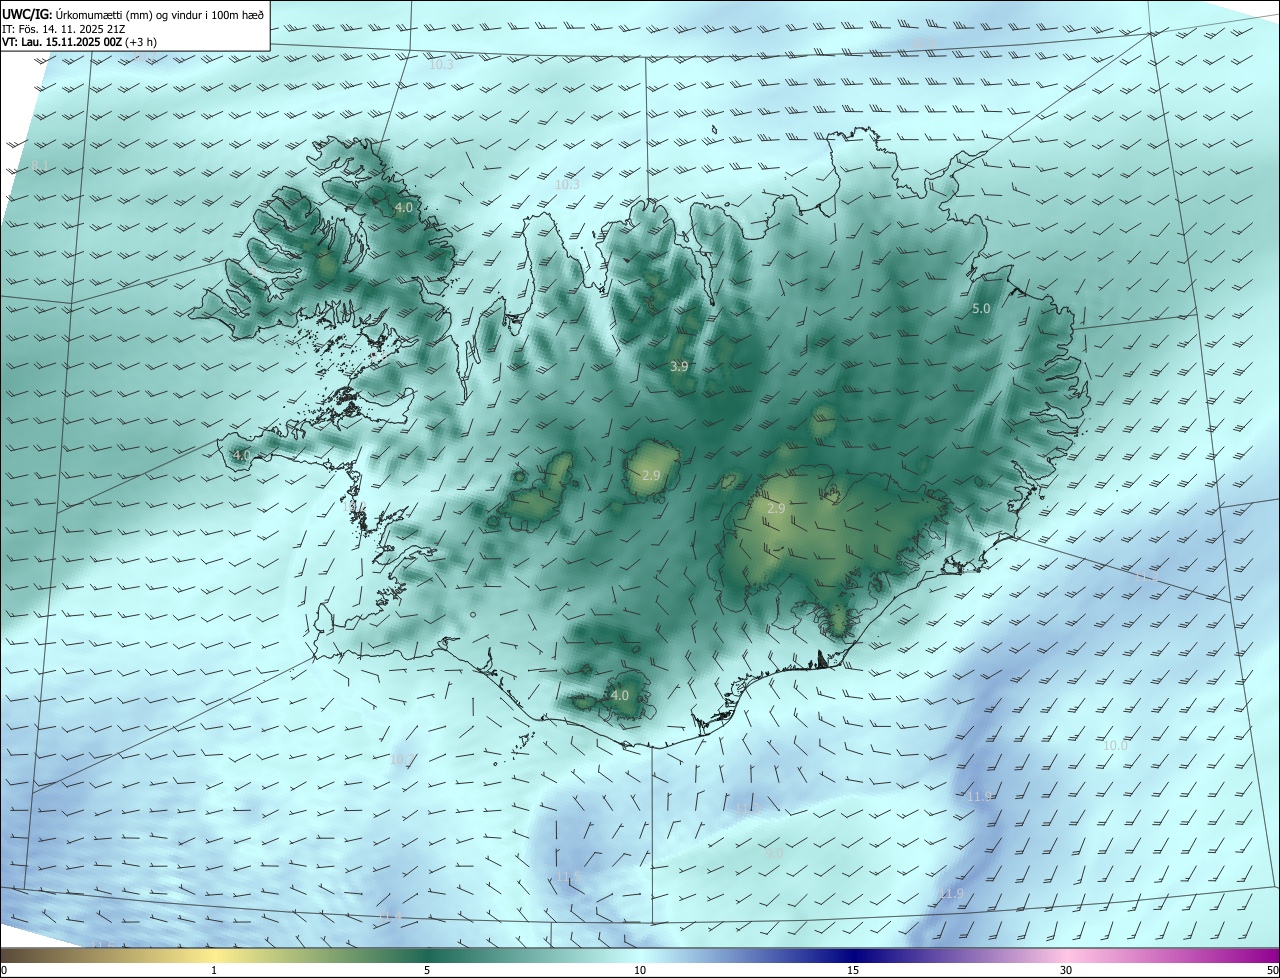Viewport: 1280px width, 978px height.
Task: Click the "10.7" value southwest of Iceland
Action: [x=402, y=760]
